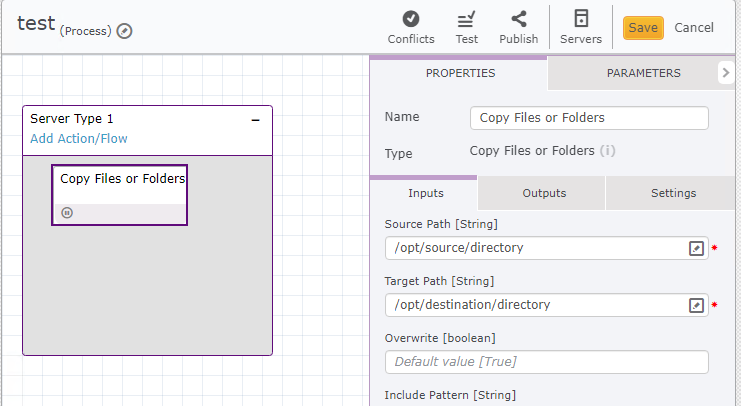Click the pencil icon next to test title
The image size is (741, 406).
(x=125, y=31)
